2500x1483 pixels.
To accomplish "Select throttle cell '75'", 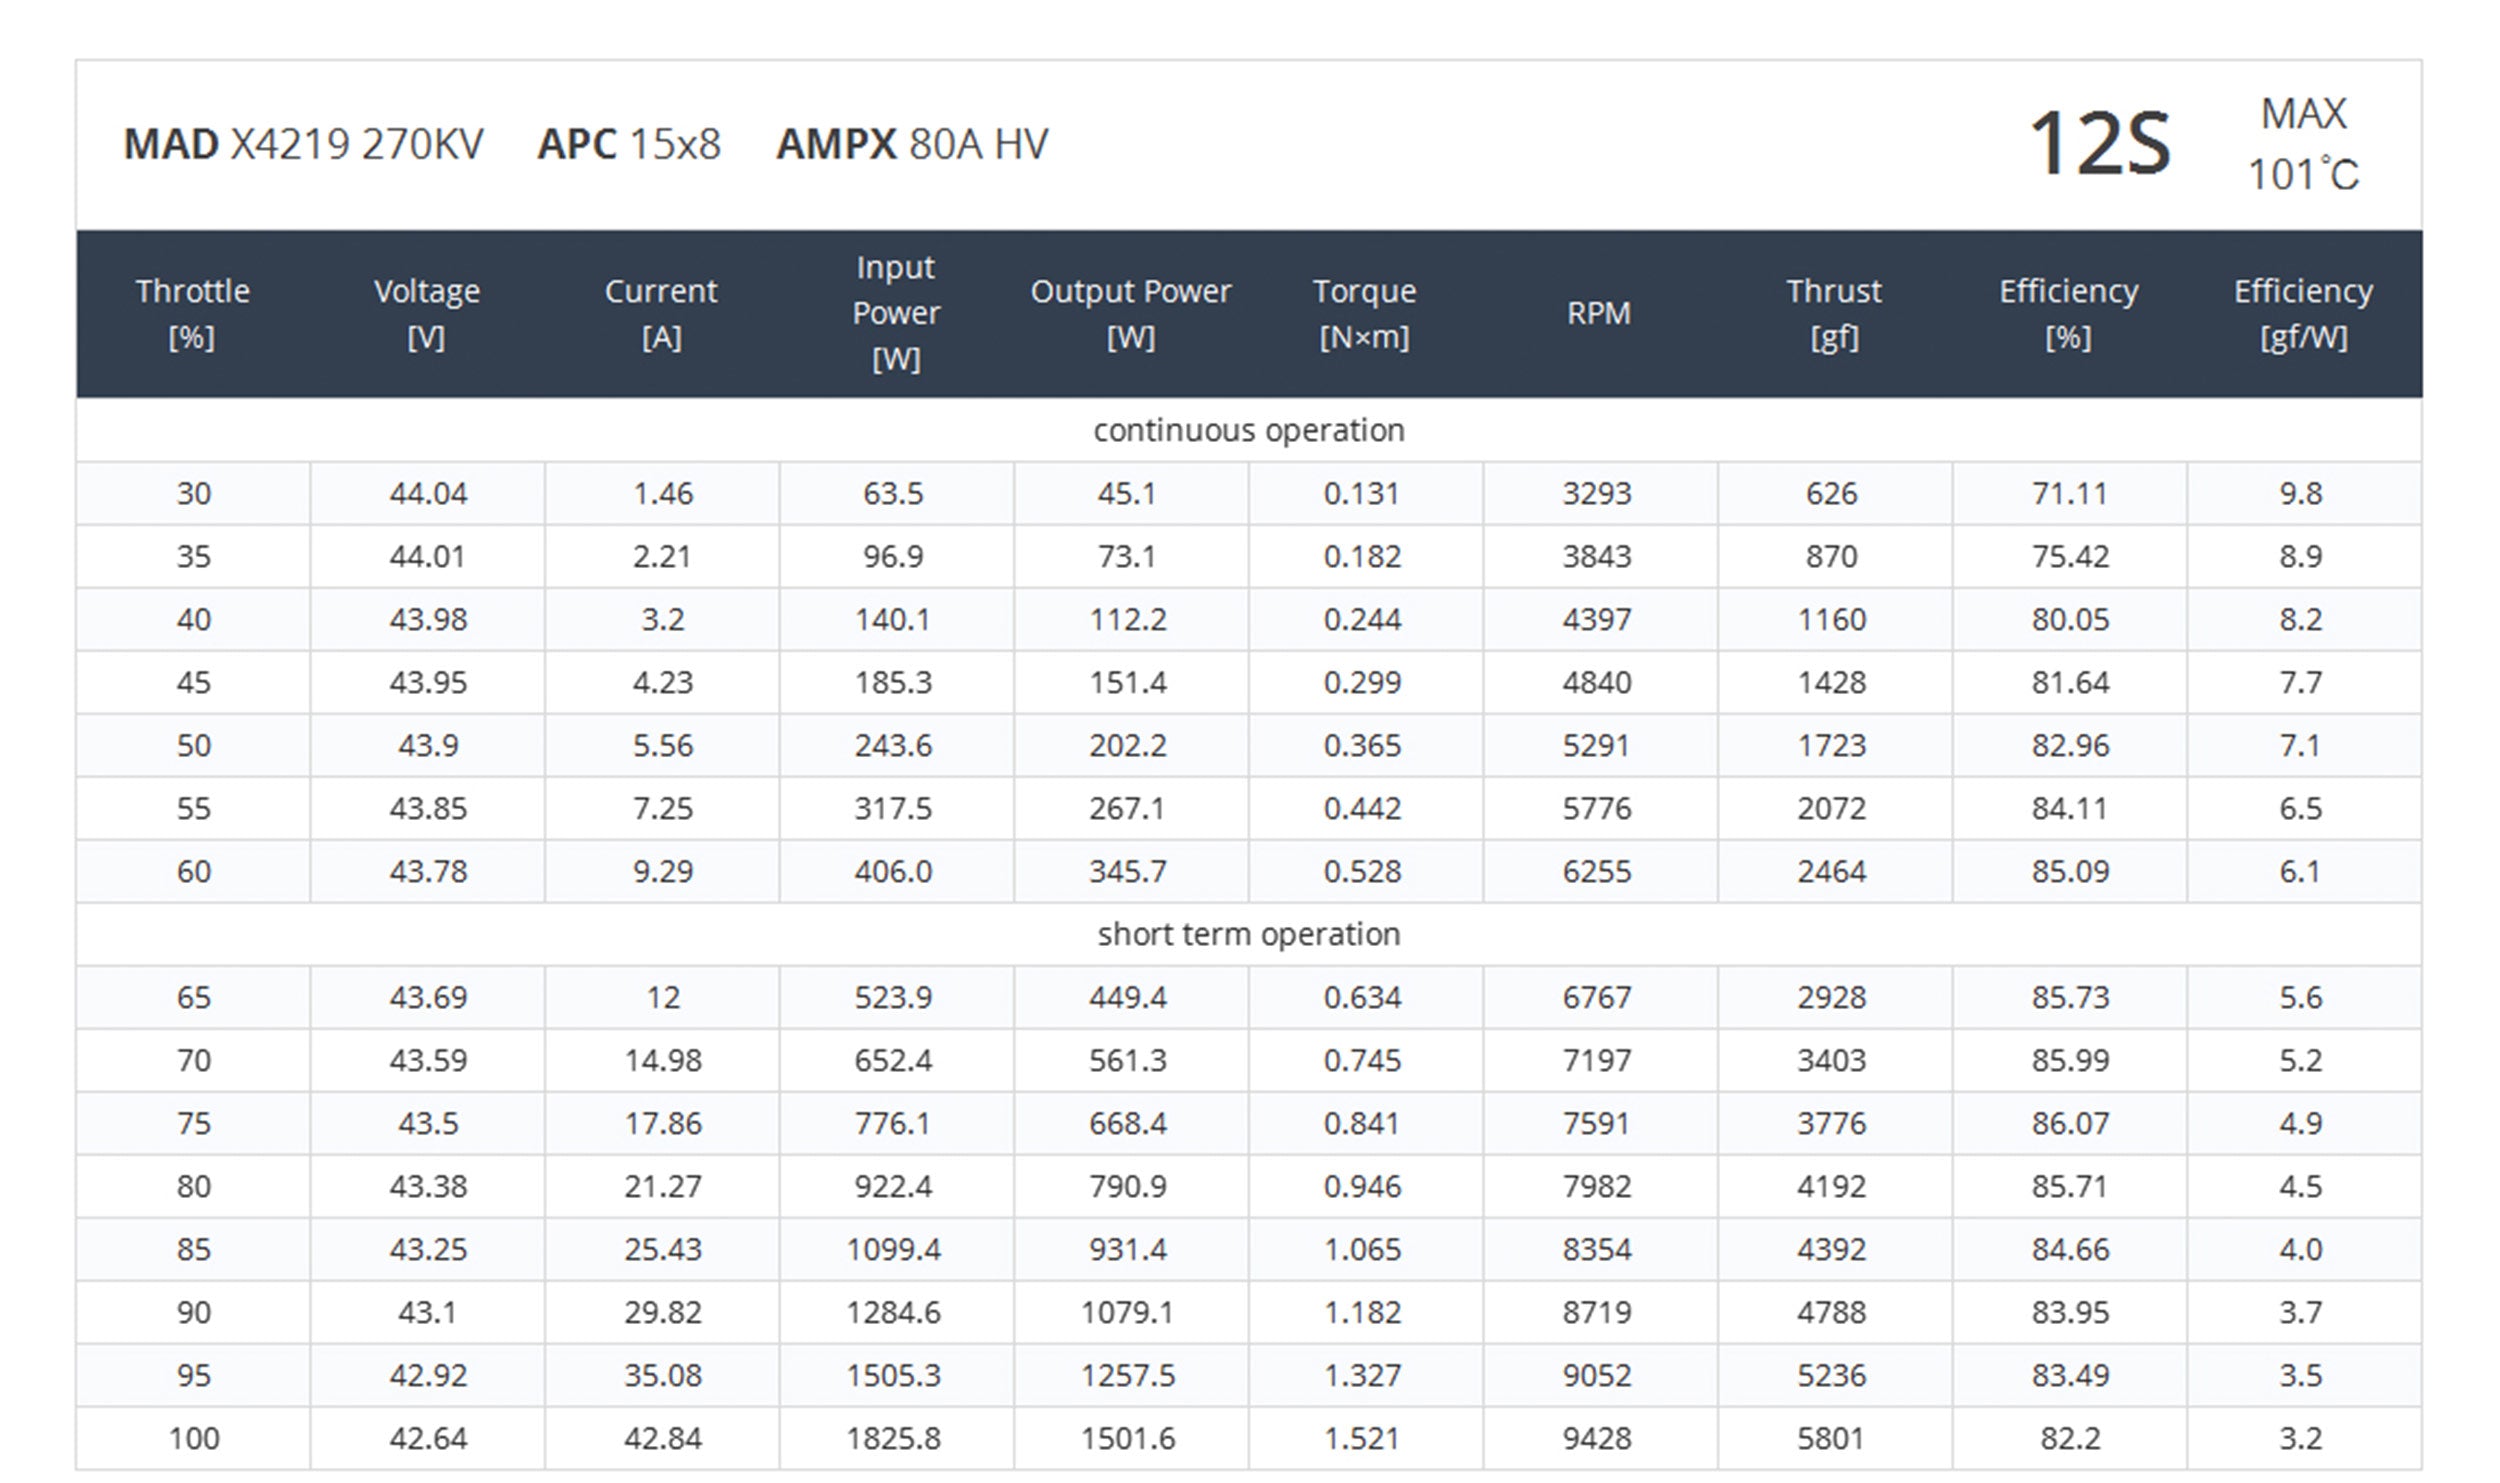I will pyautogui.click(x=194, y=1123).
